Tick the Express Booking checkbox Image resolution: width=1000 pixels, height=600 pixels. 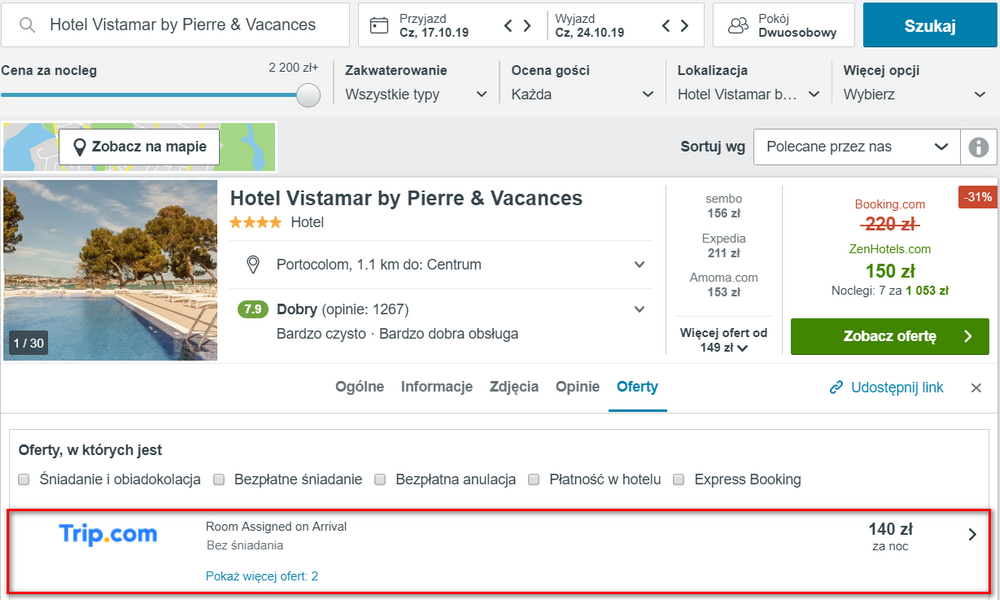(x=679, y=480)
